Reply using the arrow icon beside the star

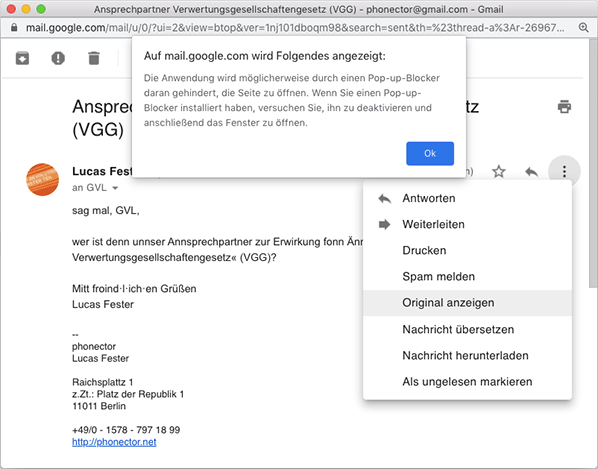[x=531, y=172]
